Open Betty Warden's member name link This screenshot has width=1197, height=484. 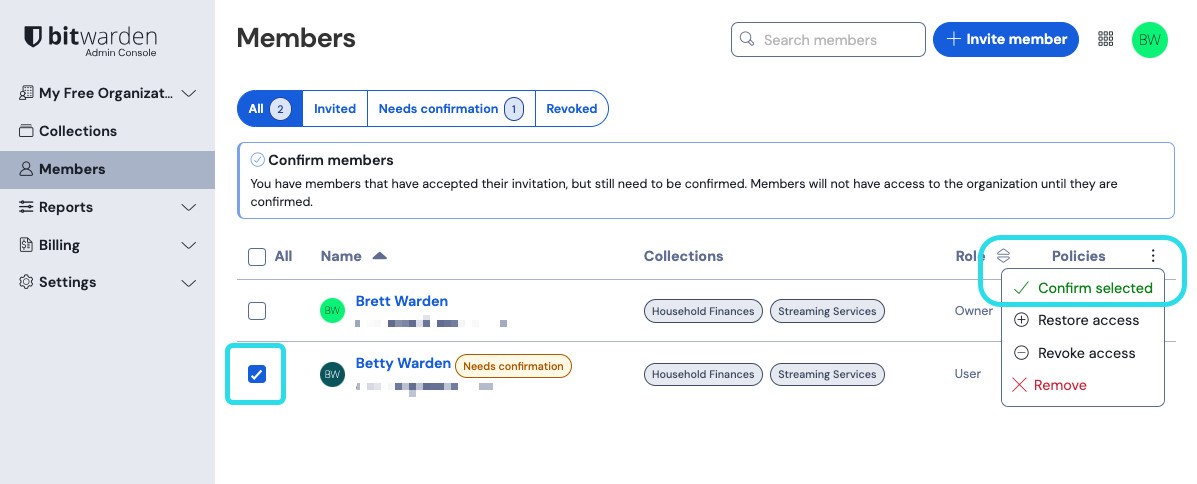[403, 363]
